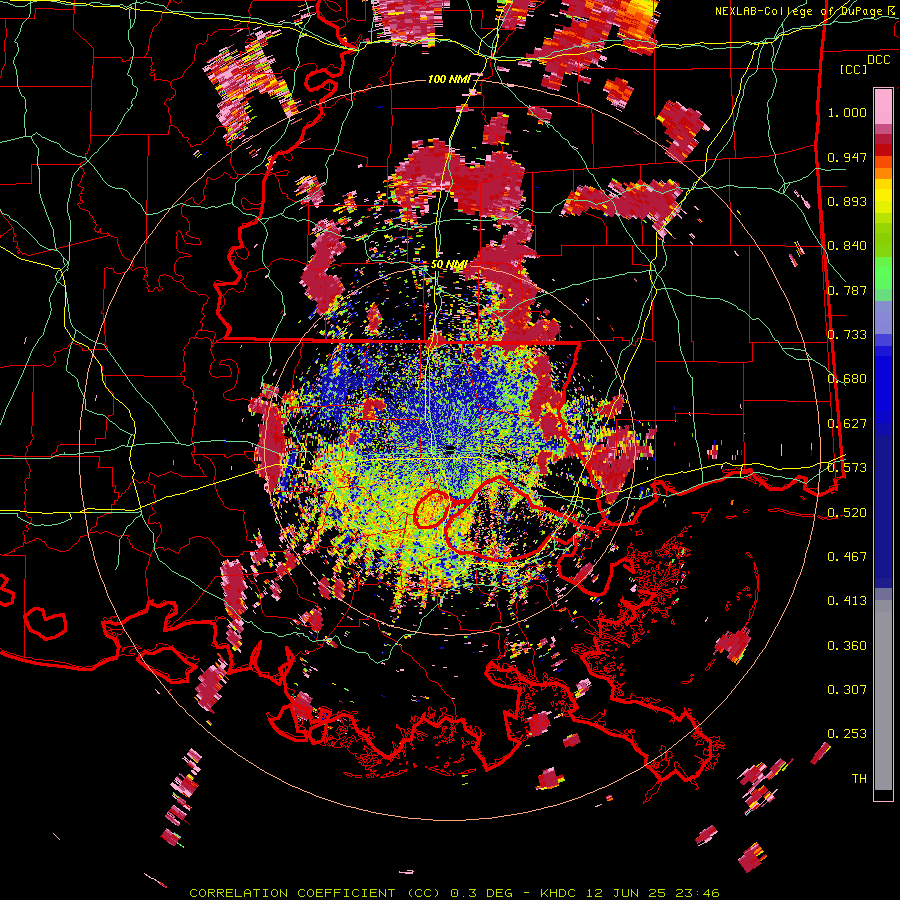This screenshot has height=900, width=900.
Task: Select the 1.000 scale value
Action: pyautogui.click(x=847, y=112)
